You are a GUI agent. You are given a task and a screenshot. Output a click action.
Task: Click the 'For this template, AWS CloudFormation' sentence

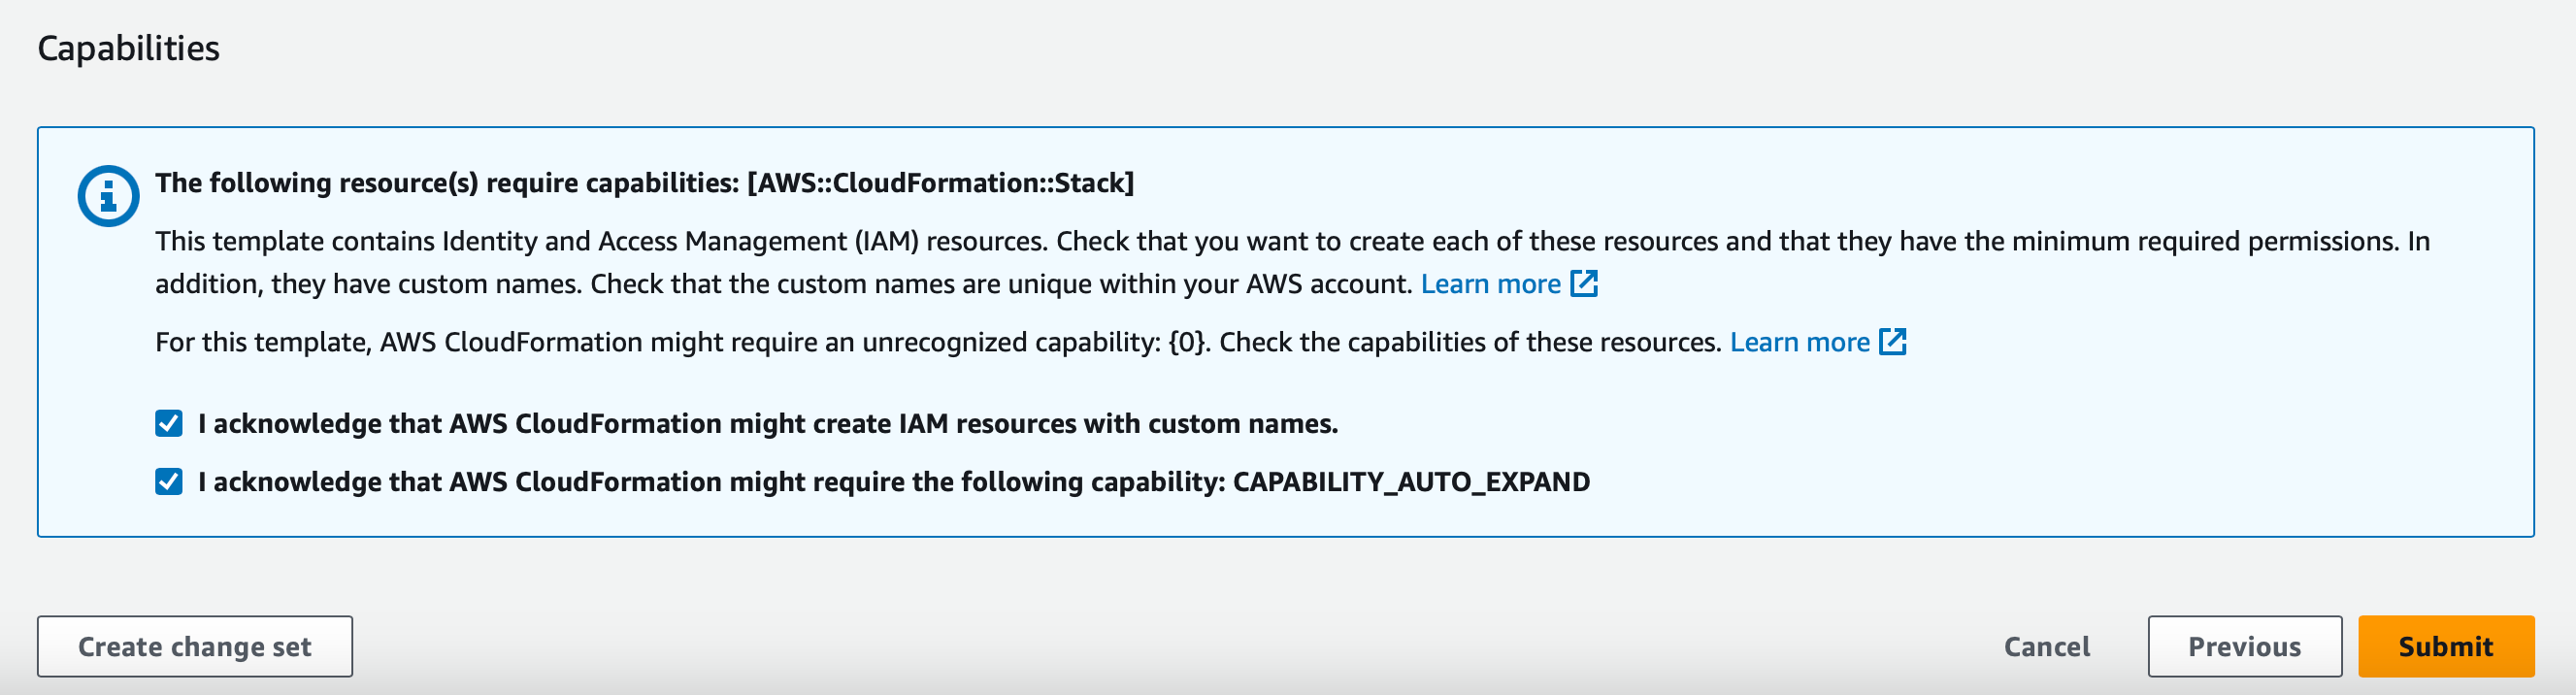click(937, 342)
